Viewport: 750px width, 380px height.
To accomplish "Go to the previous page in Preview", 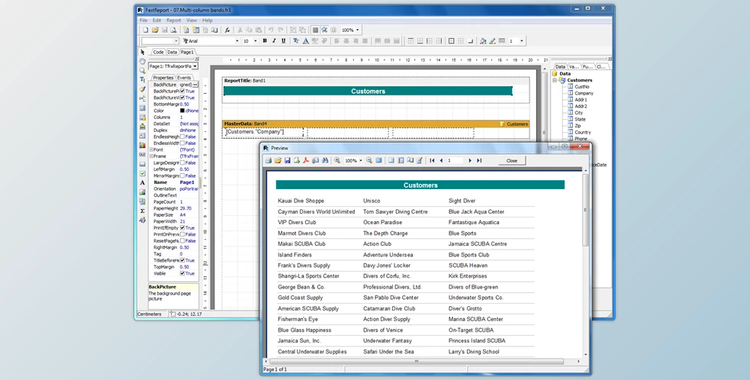I will click(441, 160).
